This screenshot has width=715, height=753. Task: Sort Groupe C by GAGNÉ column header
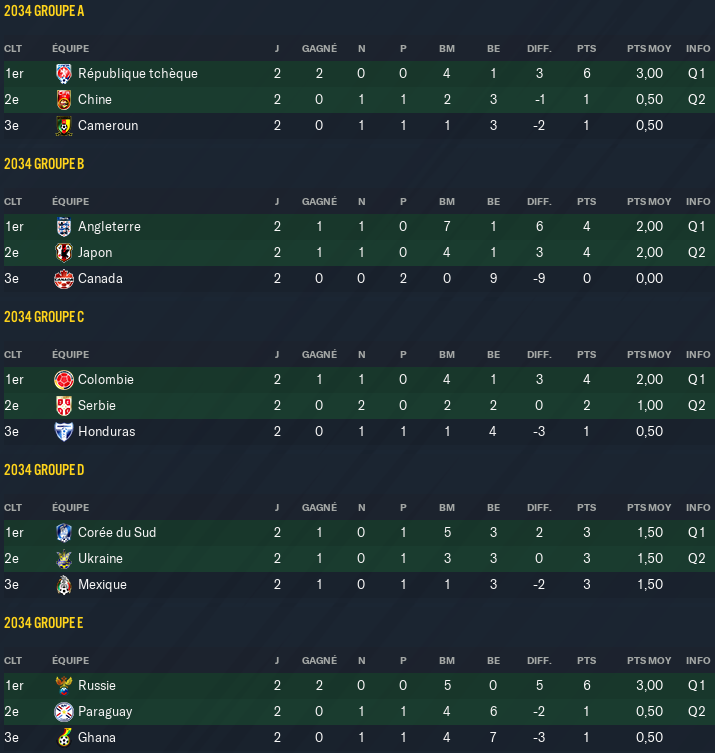319,354
